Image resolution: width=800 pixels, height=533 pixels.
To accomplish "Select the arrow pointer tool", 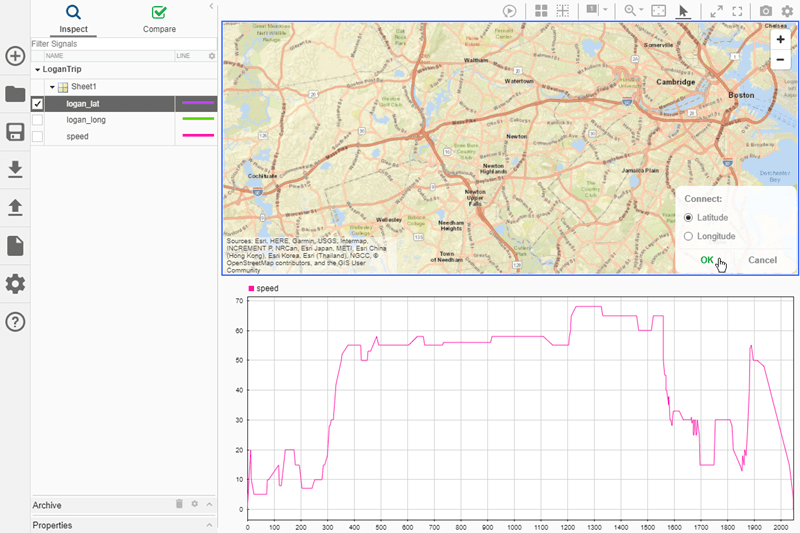I will 683,11.
